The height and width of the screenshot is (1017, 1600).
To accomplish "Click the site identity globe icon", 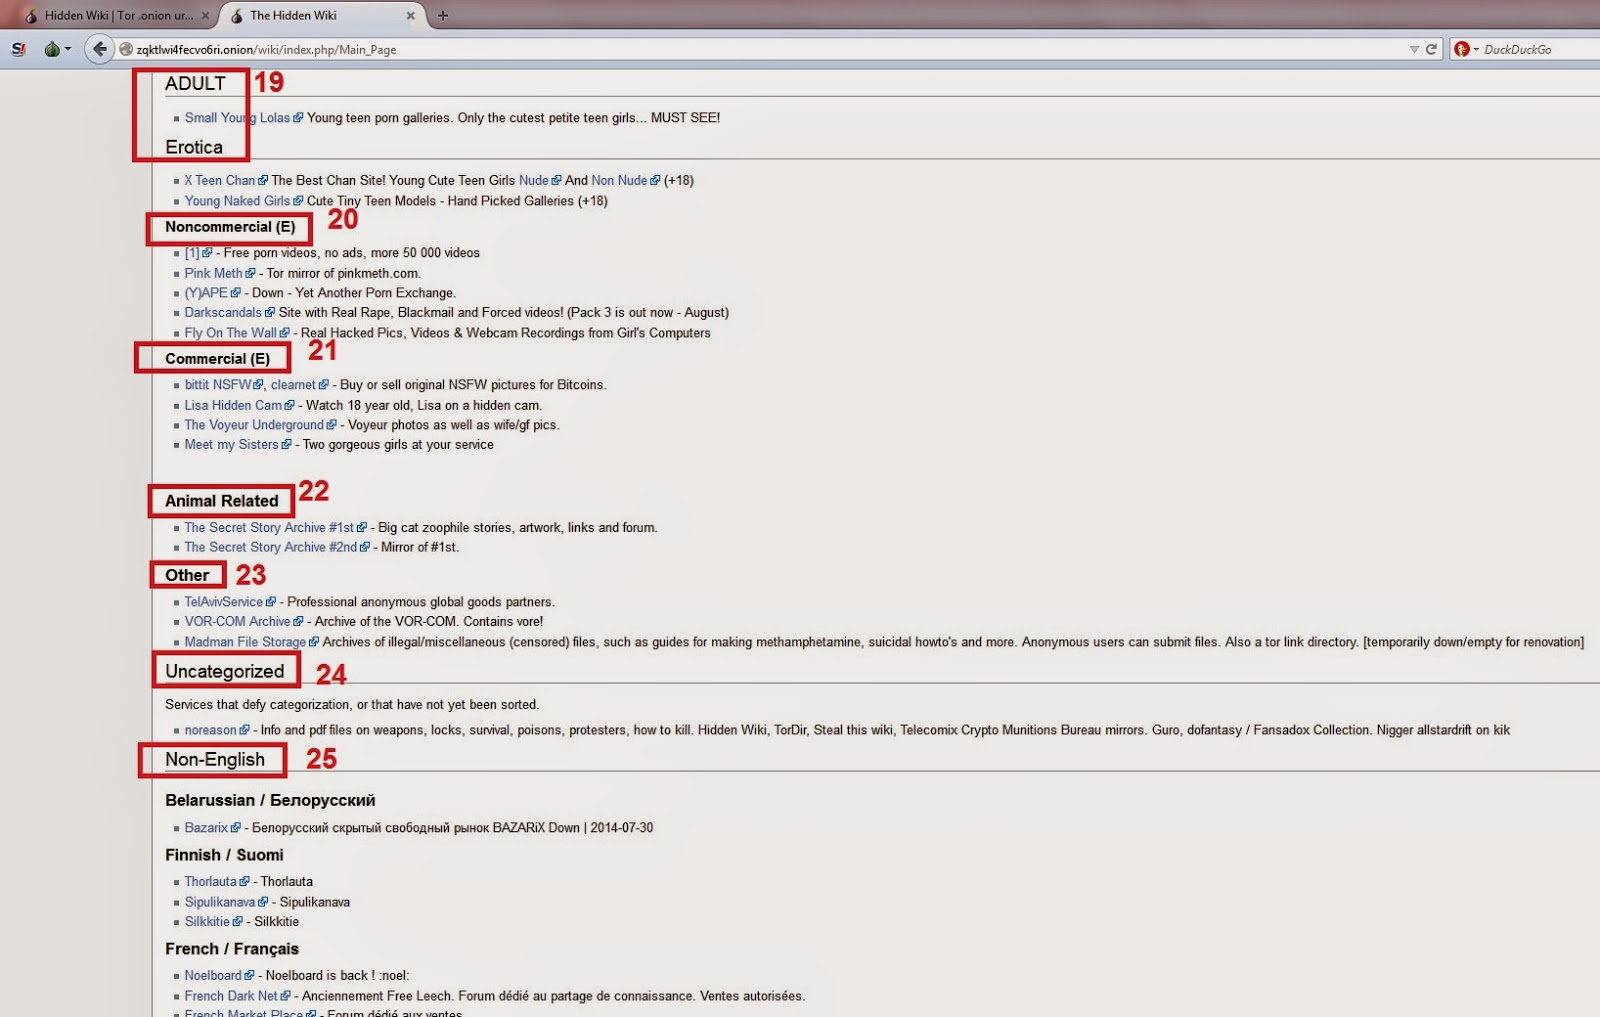I will click(x=125, y=49).
